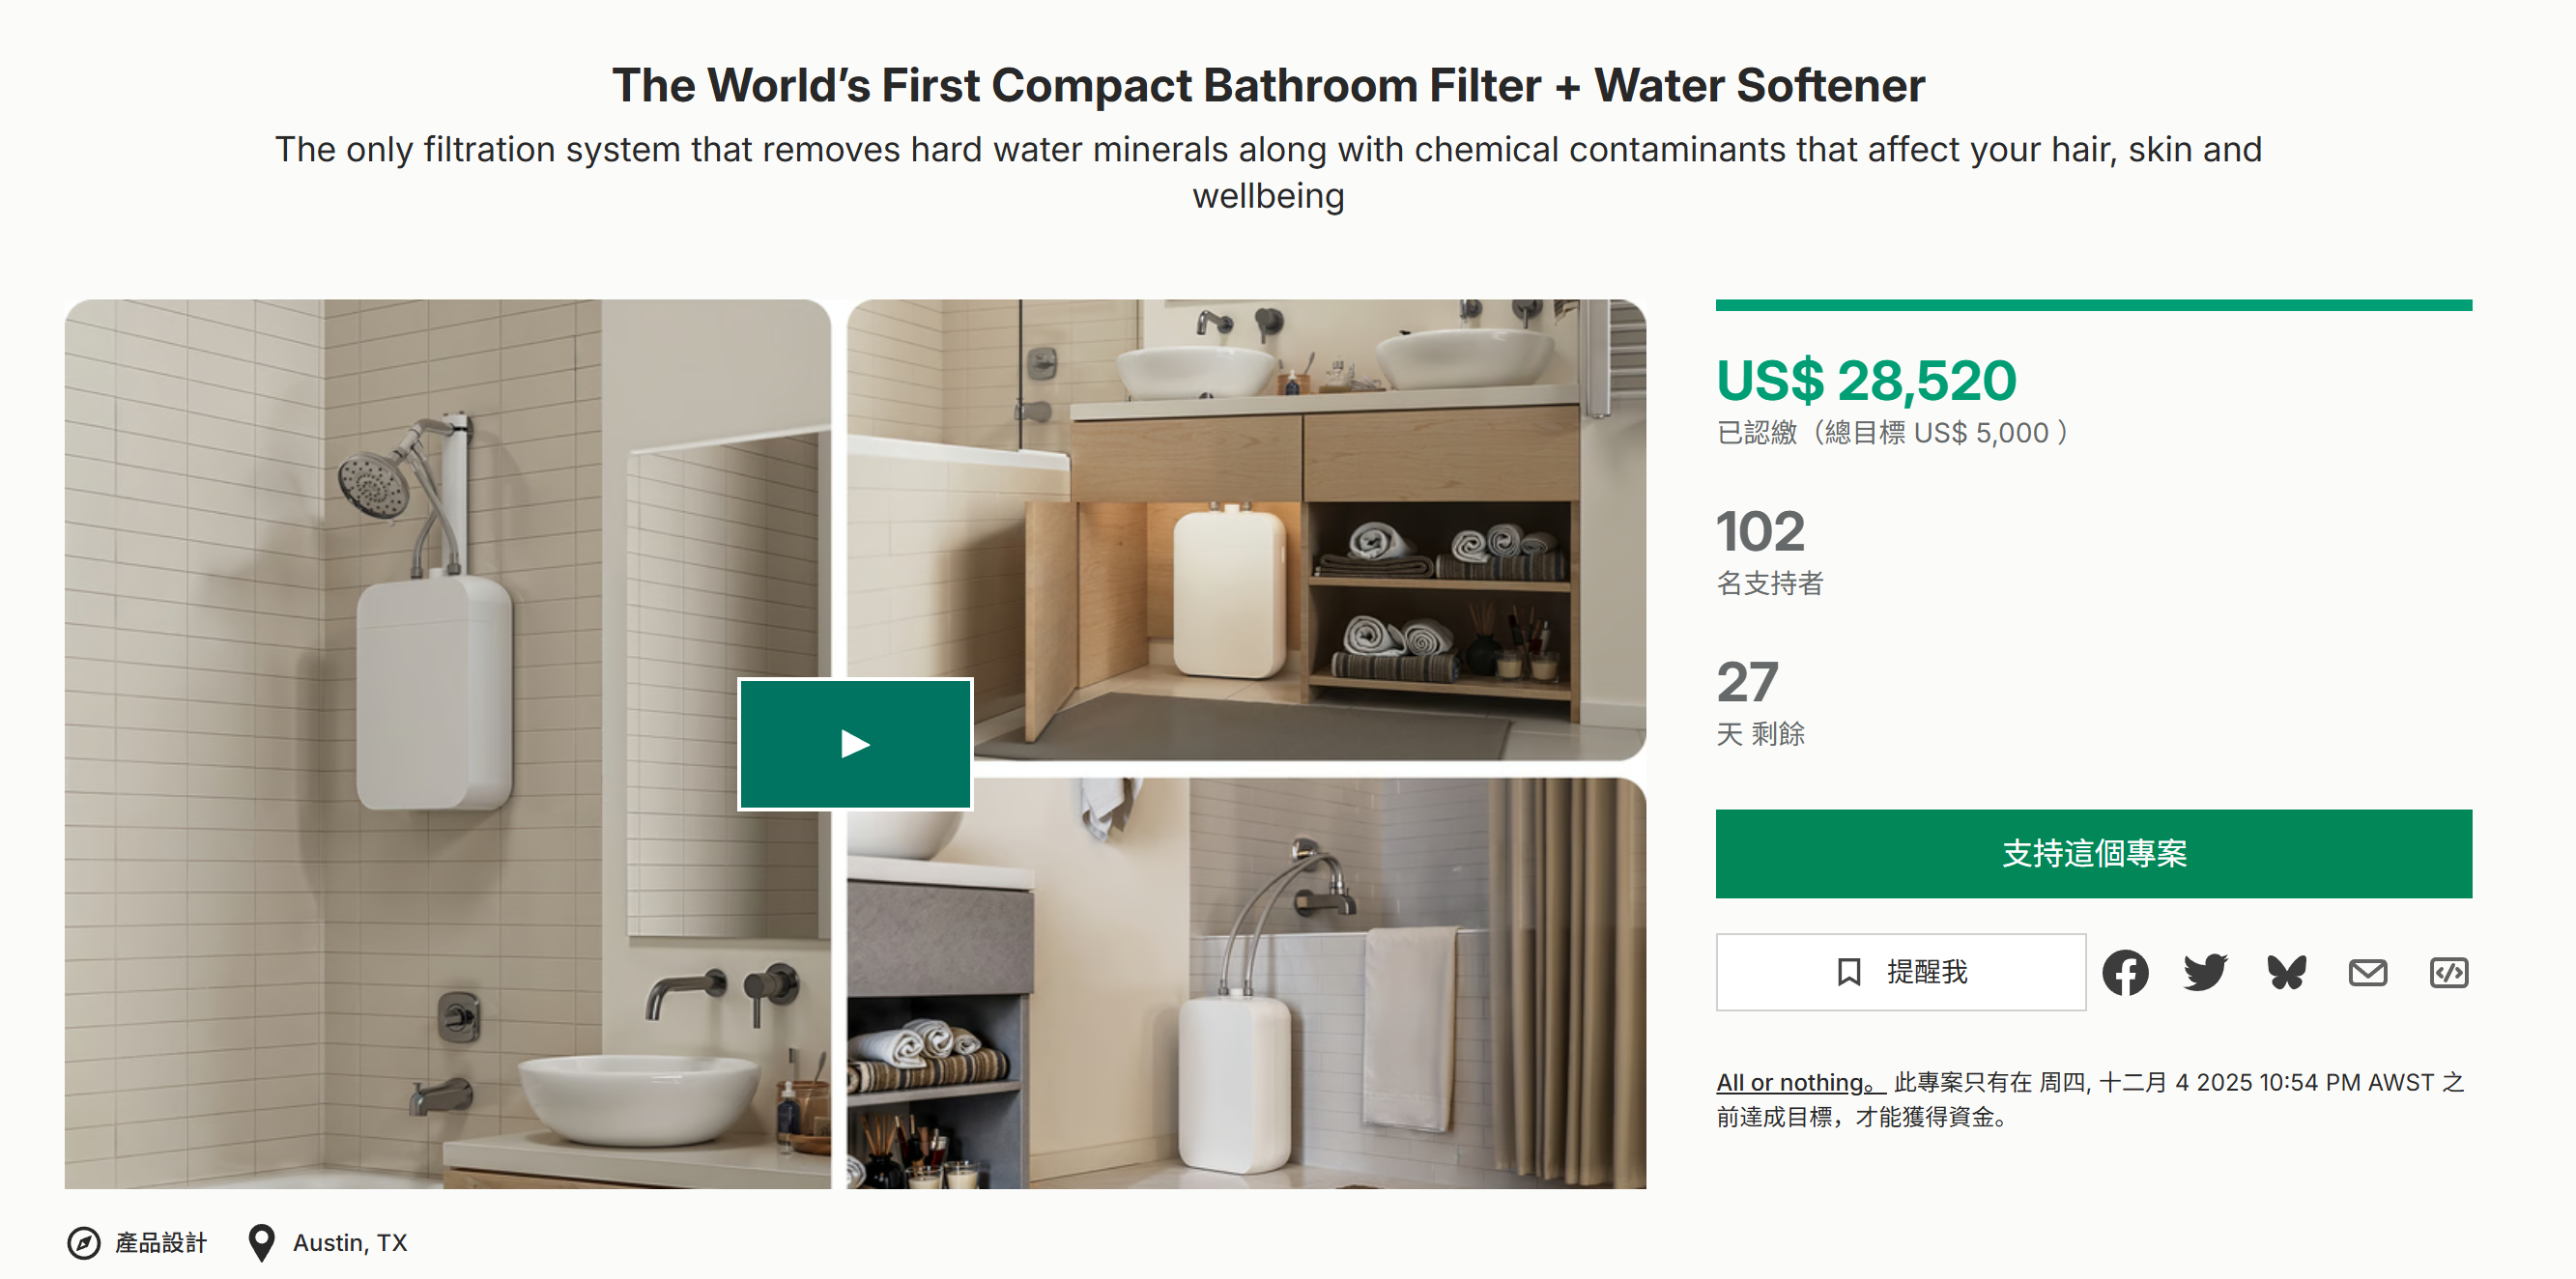Screen dimensions: 2576x1279
Task: Click the 27 days remaining figure
Action: 1747,682
